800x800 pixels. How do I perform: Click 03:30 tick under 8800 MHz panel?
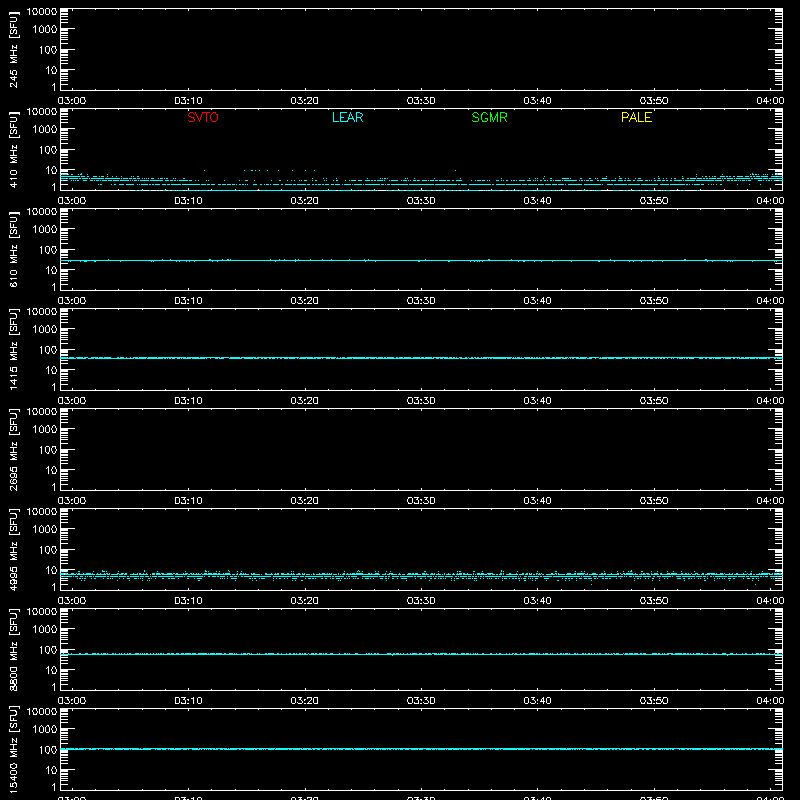click(x=421, y=701)
